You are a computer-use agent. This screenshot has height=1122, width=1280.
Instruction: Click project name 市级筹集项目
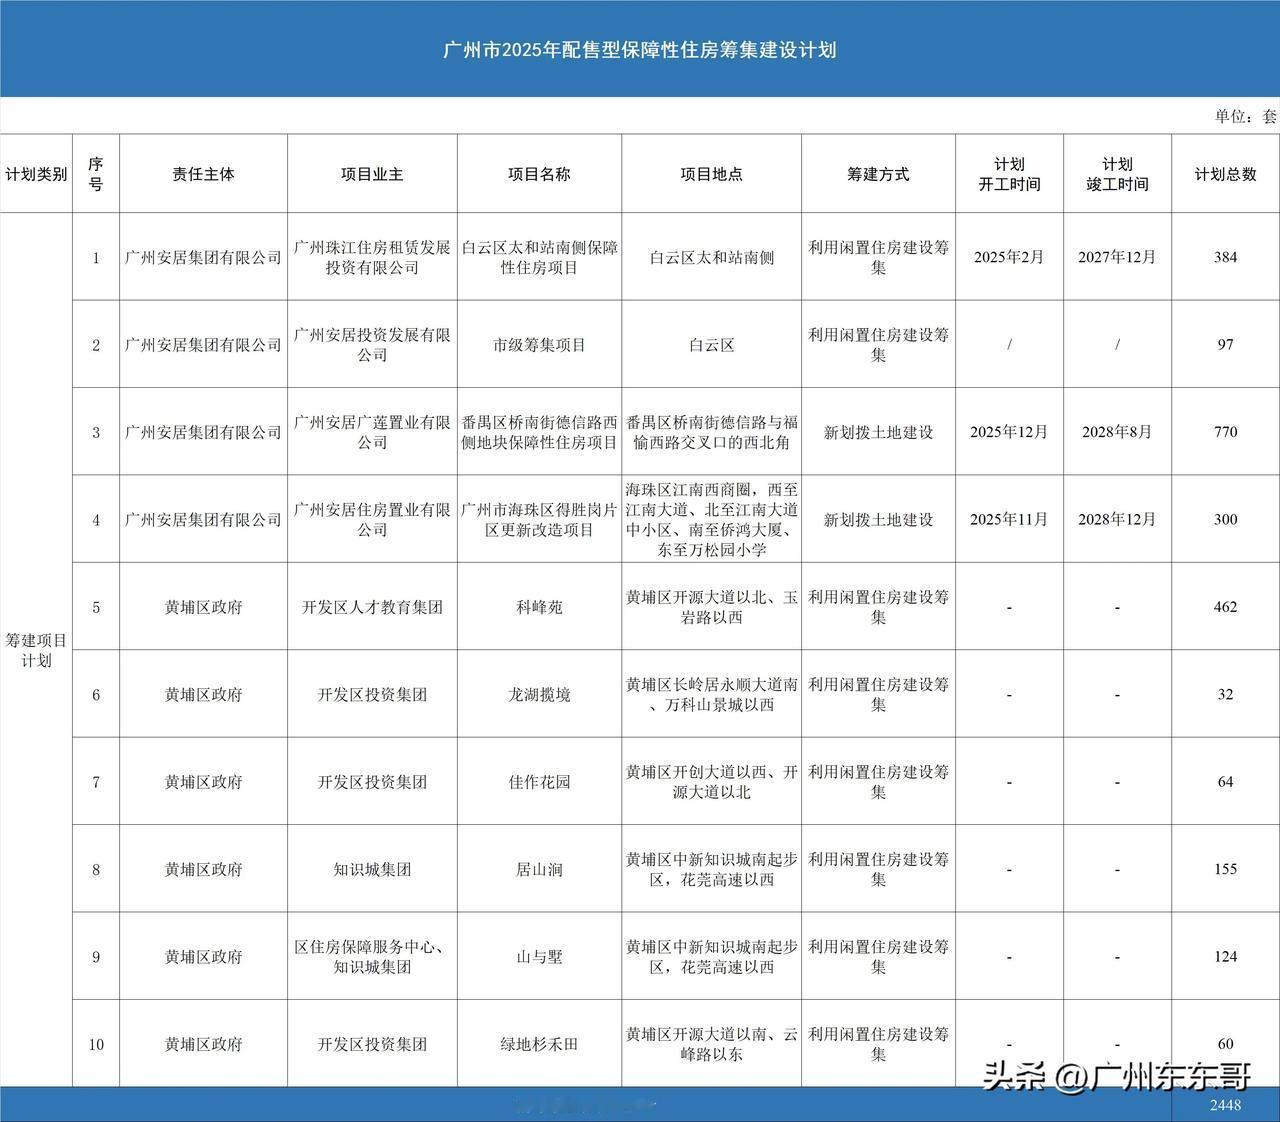pyautogui.click(x=539, y=345)
